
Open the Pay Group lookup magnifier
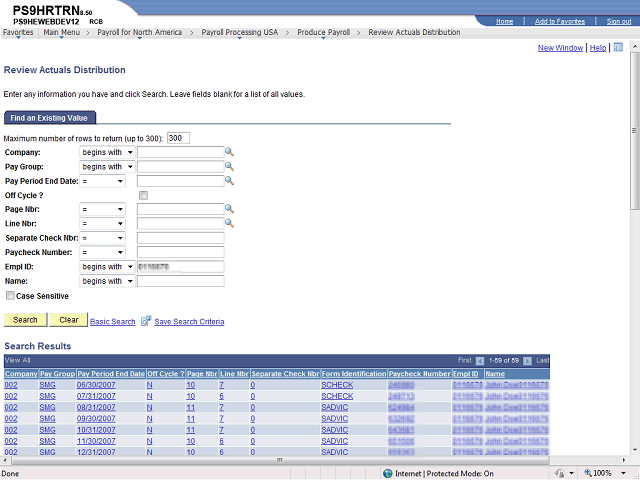(229, 167)
